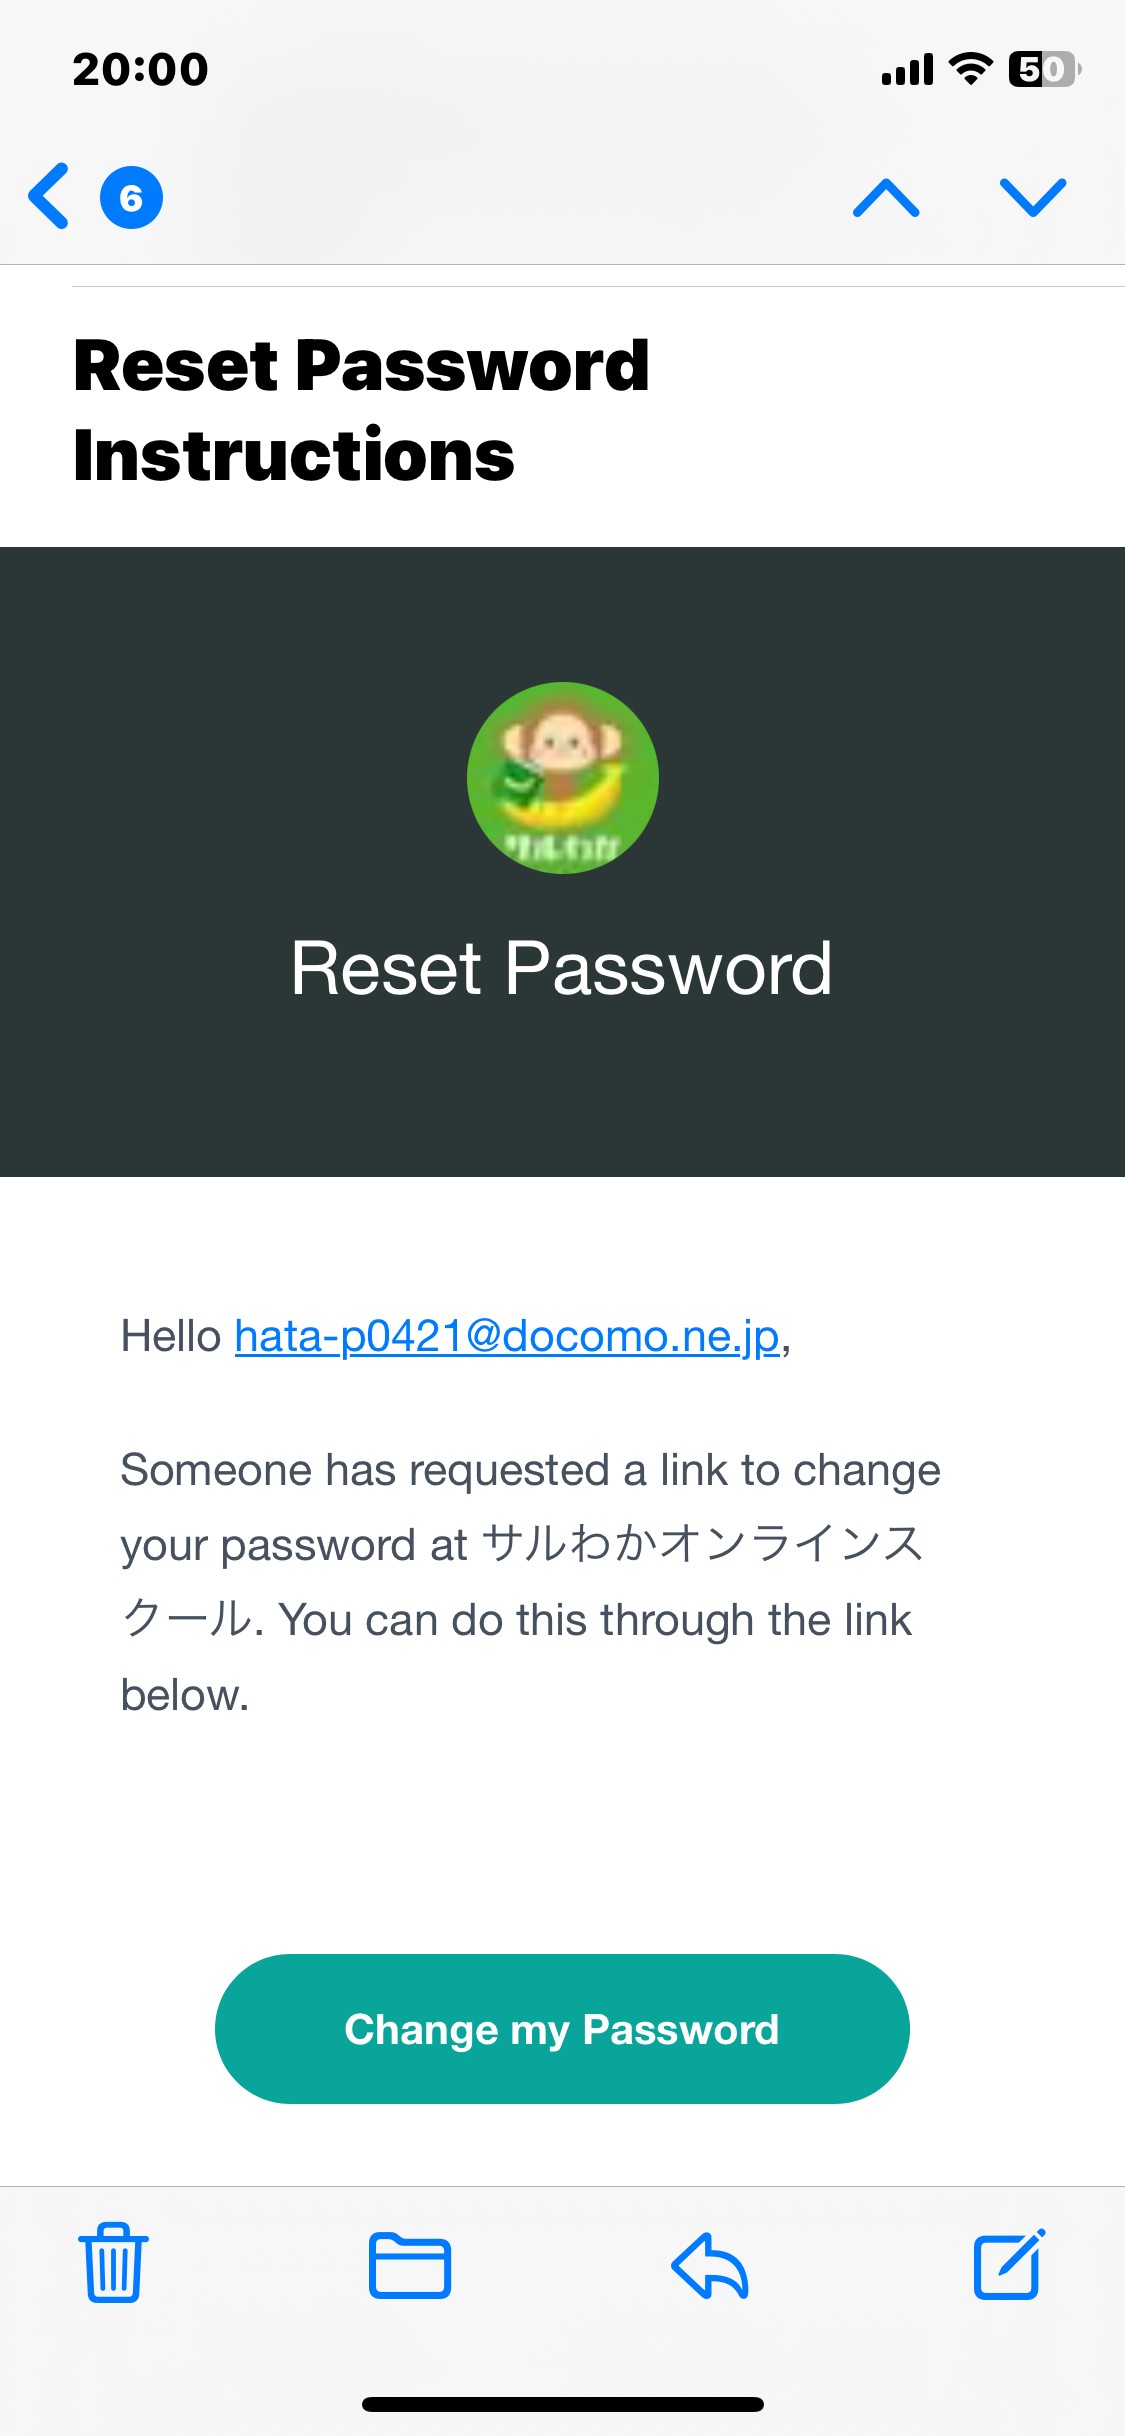The width and height of the screenshot is (1125, 2436).
Task: Tap the Hello greeting text
Action: tap(171, 1336)
